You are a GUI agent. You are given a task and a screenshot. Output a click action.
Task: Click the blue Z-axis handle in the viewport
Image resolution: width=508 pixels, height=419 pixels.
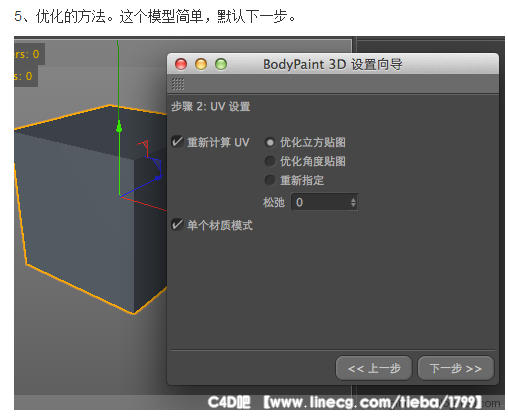[x=158, y=177]
